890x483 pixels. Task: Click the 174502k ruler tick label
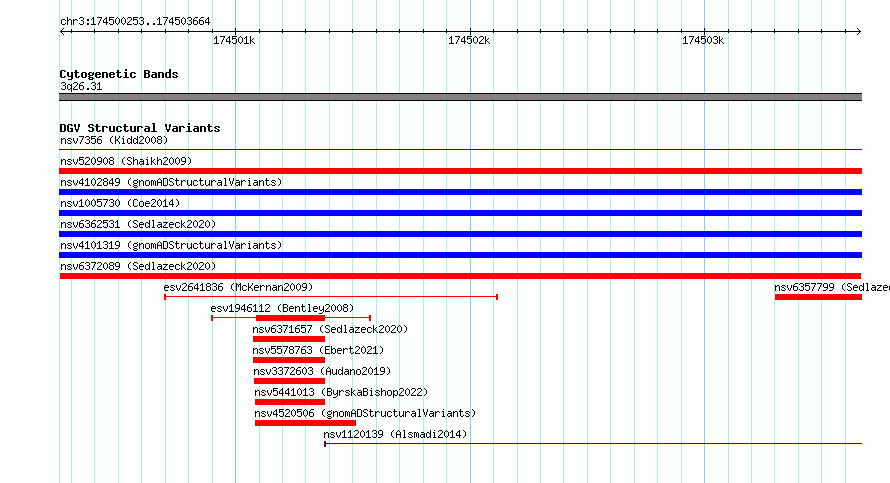469,40
